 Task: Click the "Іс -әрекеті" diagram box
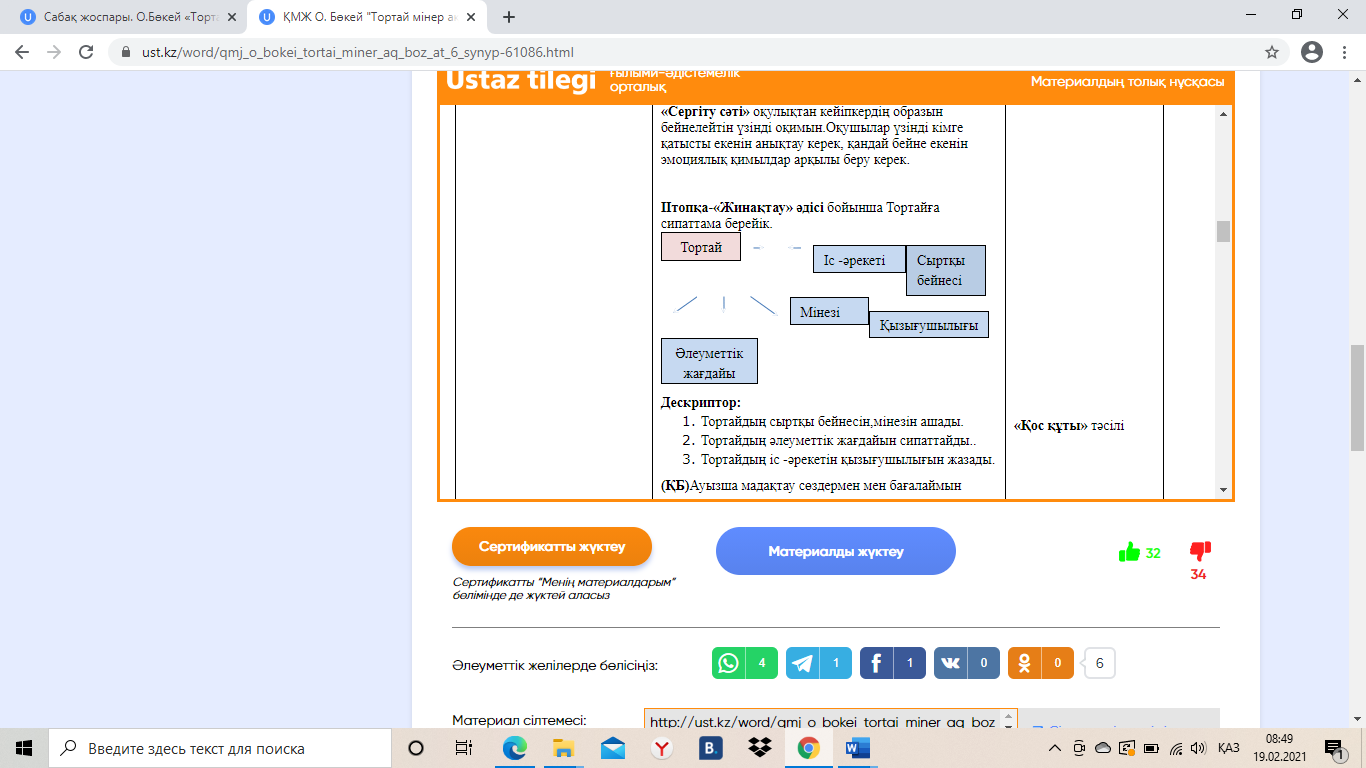point(859,260)
